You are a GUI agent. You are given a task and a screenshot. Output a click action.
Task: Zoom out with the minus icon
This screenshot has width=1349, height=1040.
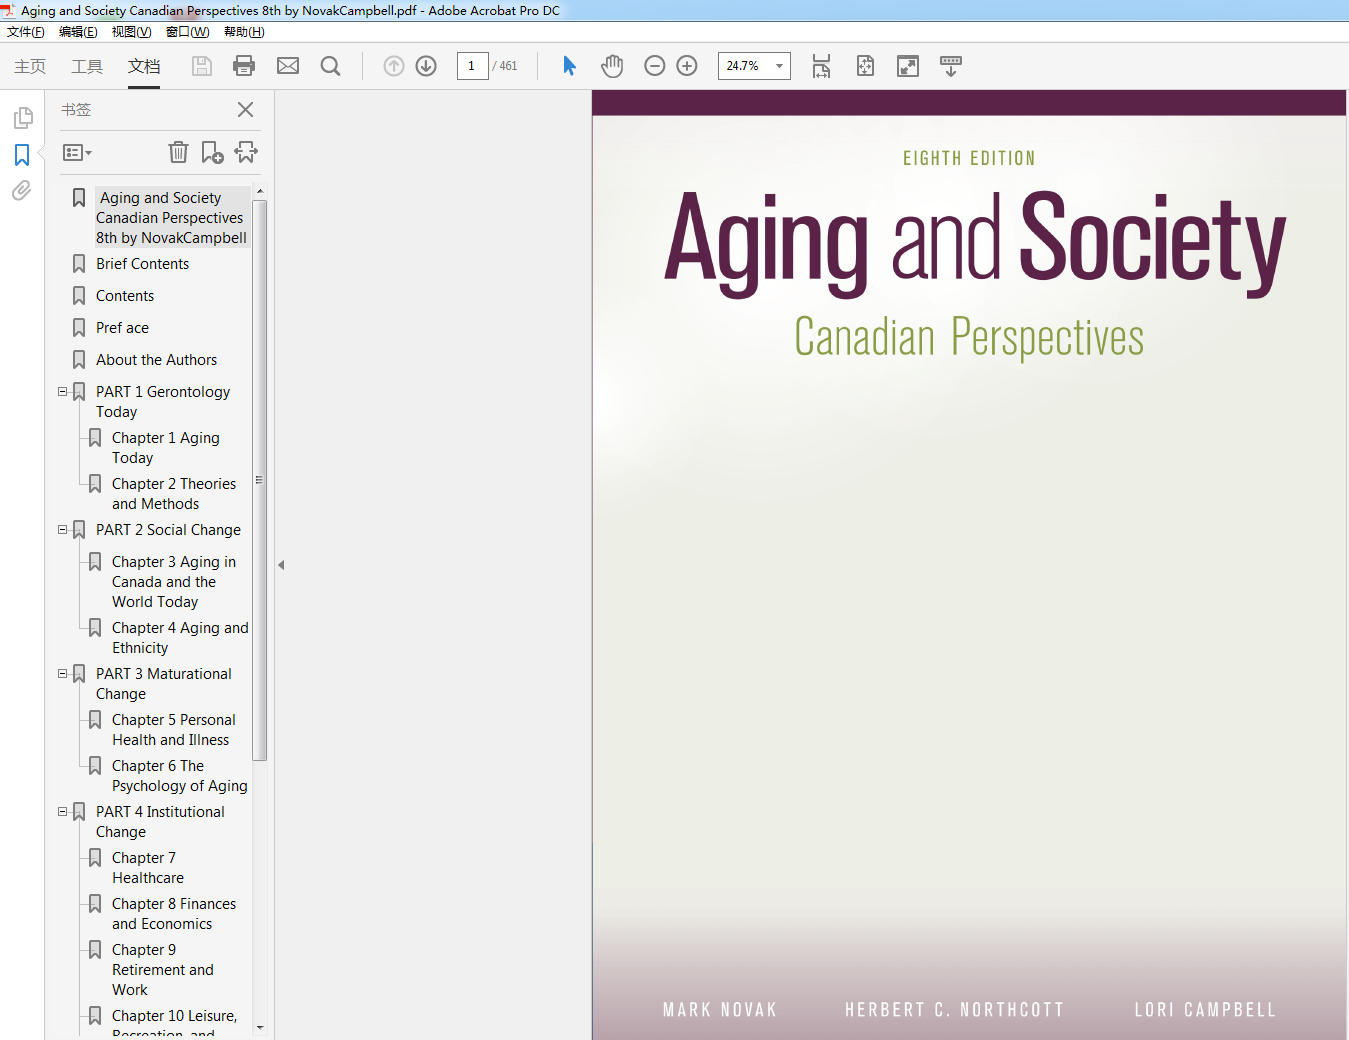pos(655,66)
